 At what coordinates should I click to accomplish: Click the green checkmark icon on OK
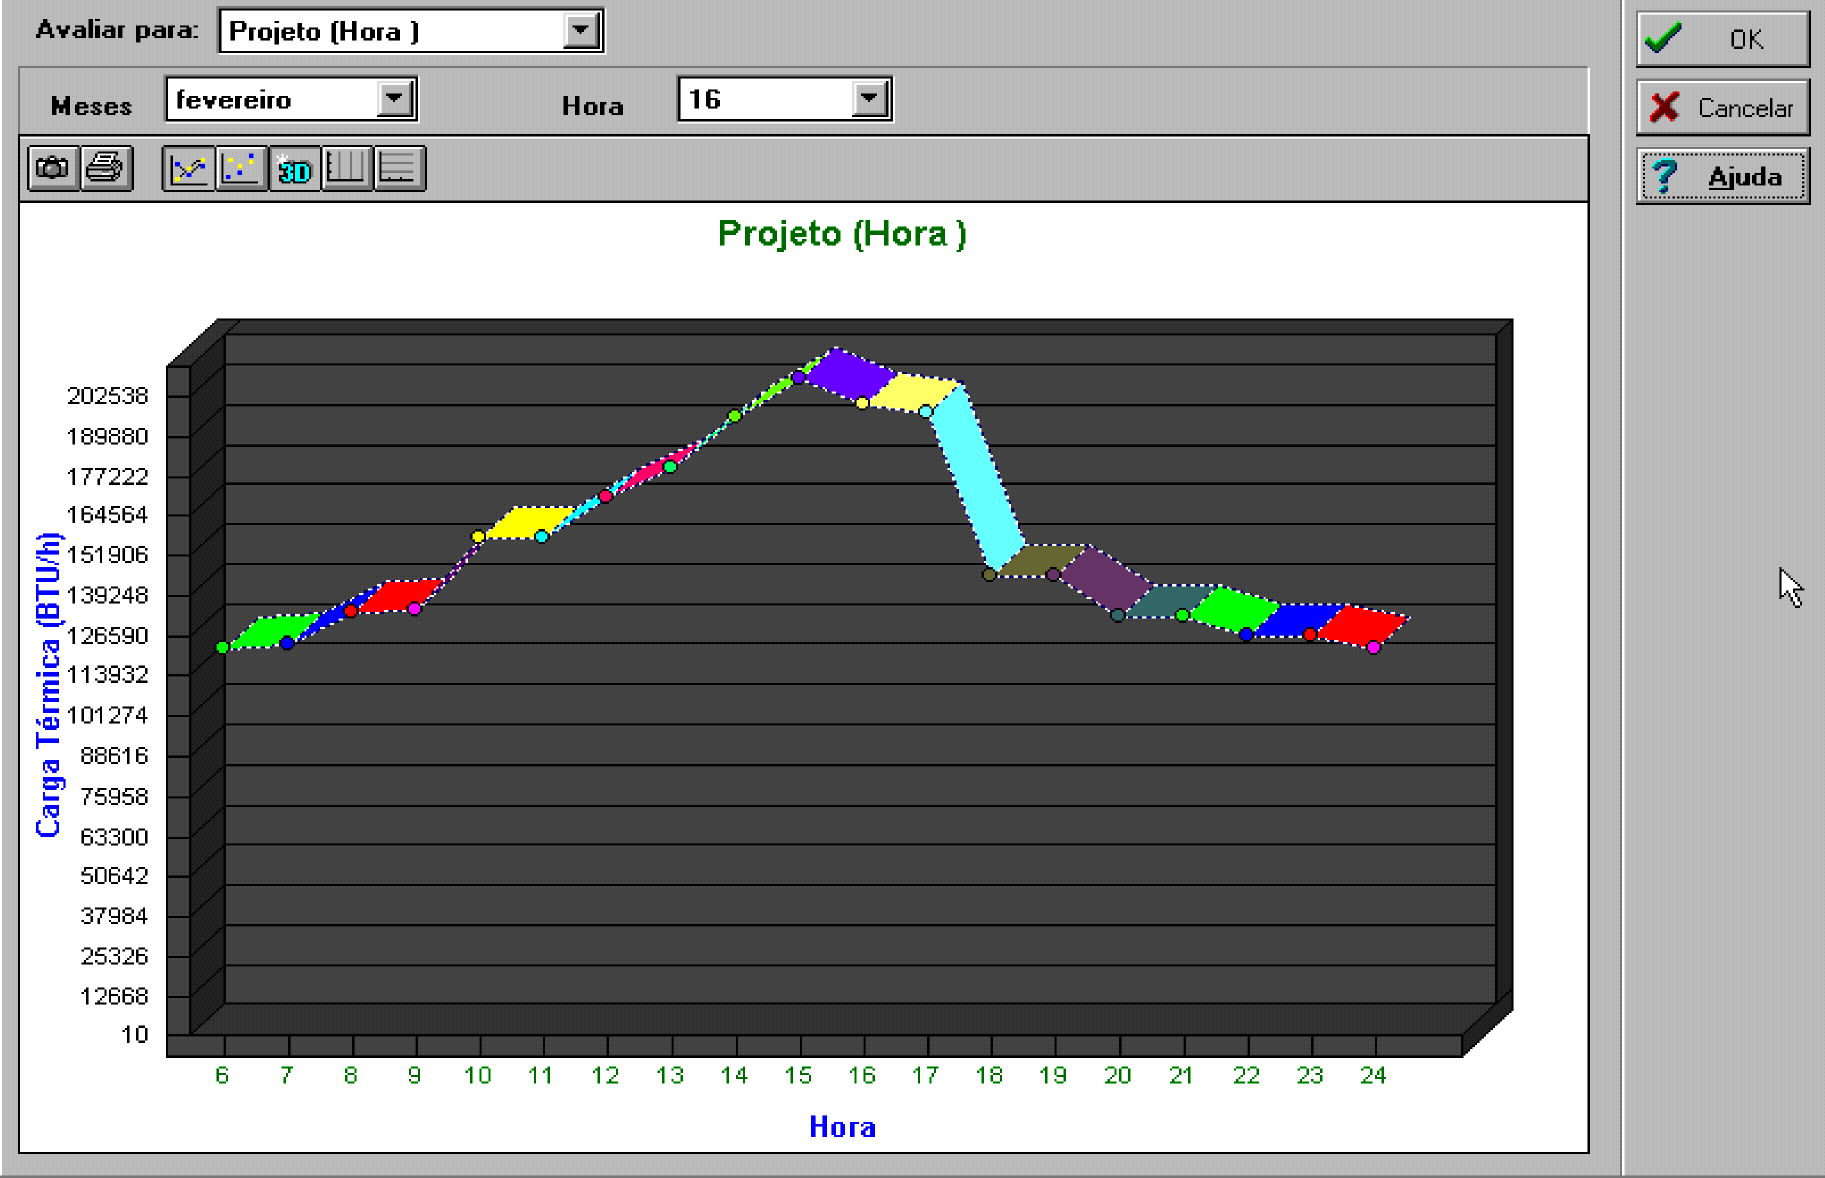coord(1664,39)
